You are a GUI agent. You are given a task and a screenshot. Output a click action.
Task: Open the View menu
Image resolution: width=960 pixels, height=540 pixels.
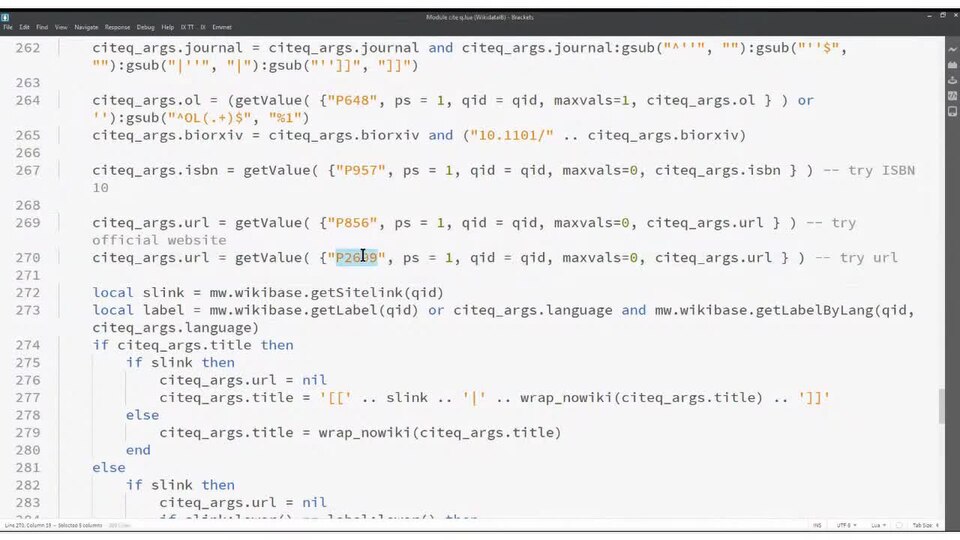click(61, 27)
